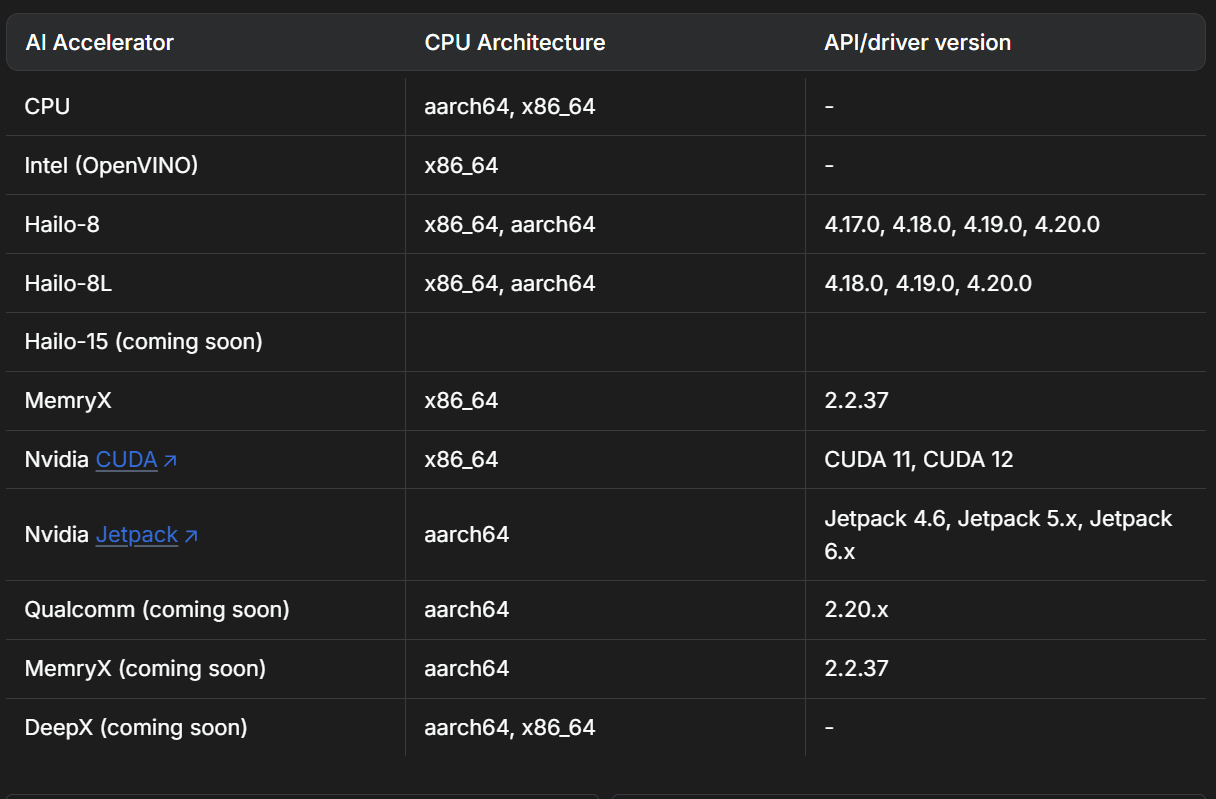Select the Hailo-15 (coming soon) cell

pos(143,342)
